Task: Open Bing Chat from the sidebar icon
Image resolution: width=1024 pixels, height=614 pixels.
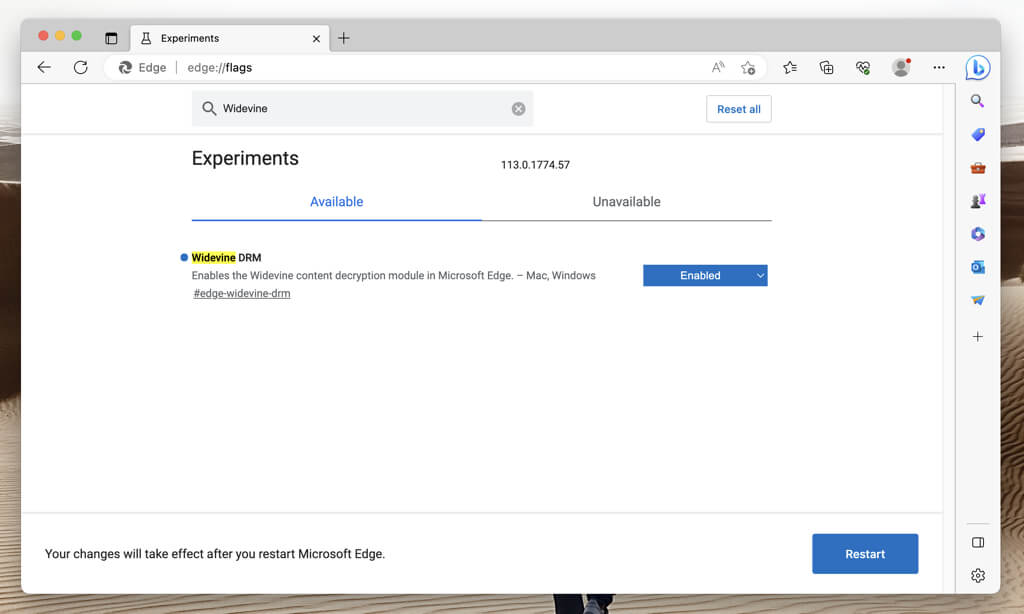Action: (977, 68)
